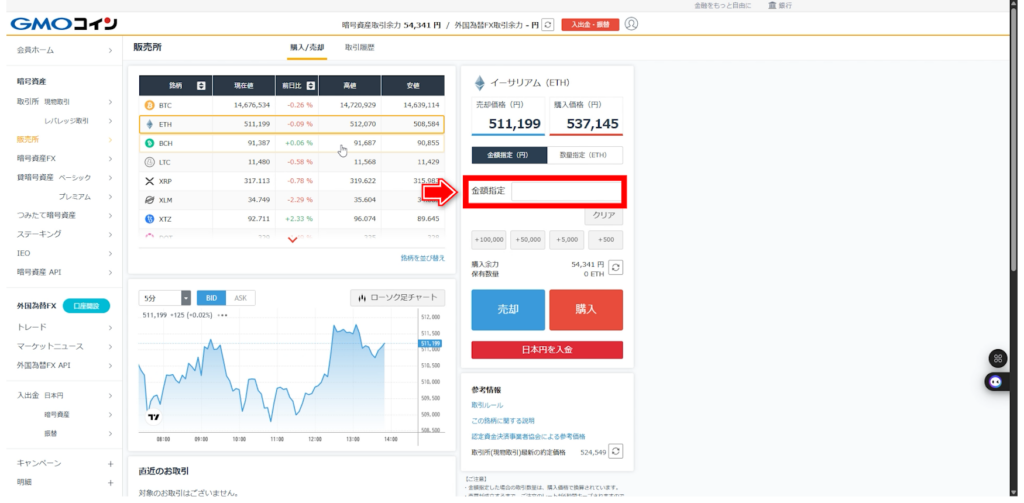Add +50,000 yen to the amount
This screenshot has width=1024, height=503.
(x=528, y=240)
